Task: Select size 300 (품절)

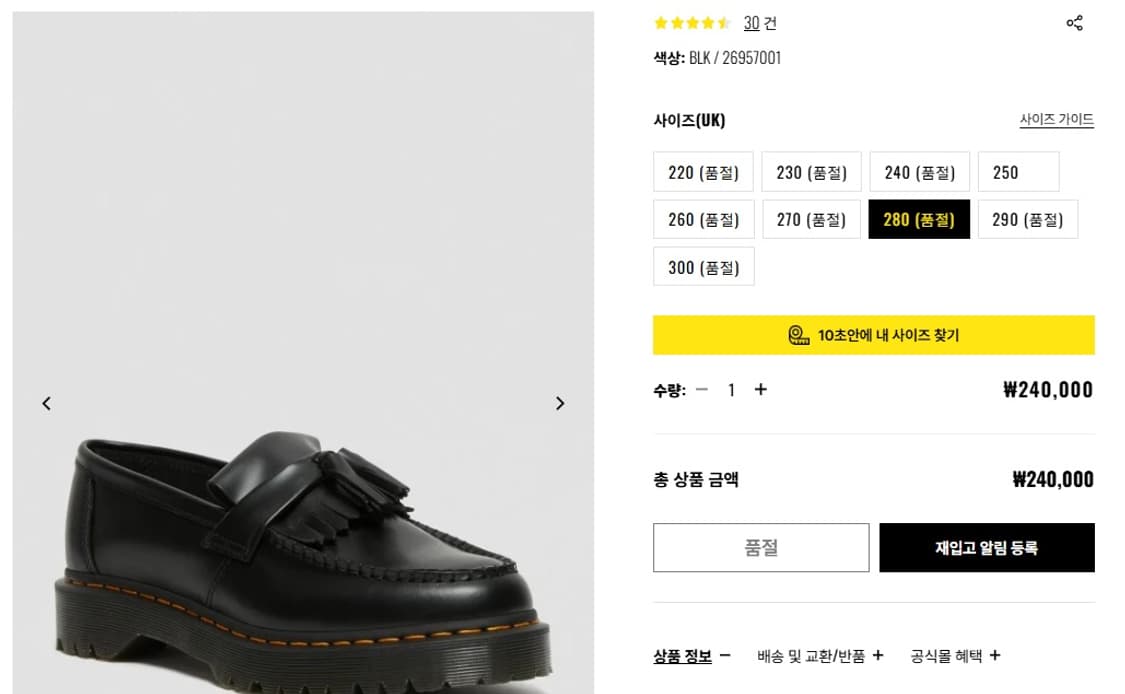Action: click(703, 266)
